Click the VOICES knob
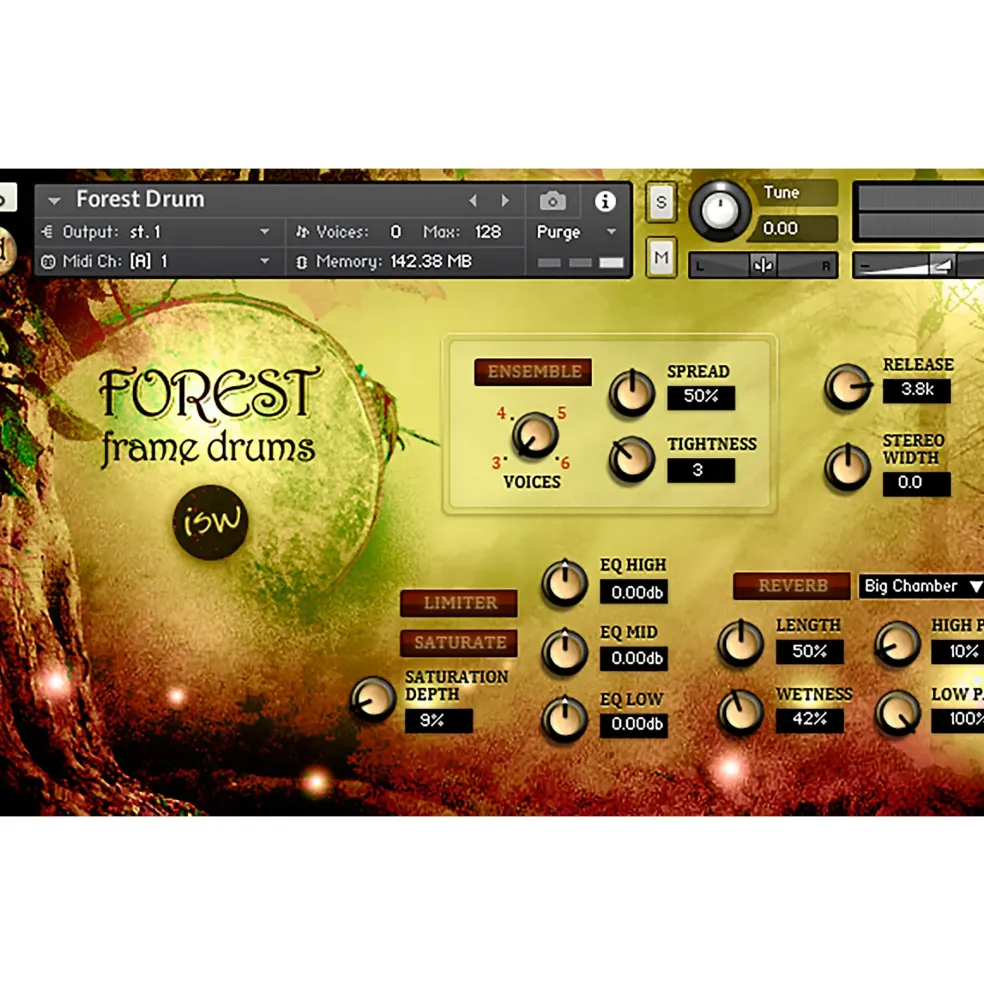 pos(535,435)
